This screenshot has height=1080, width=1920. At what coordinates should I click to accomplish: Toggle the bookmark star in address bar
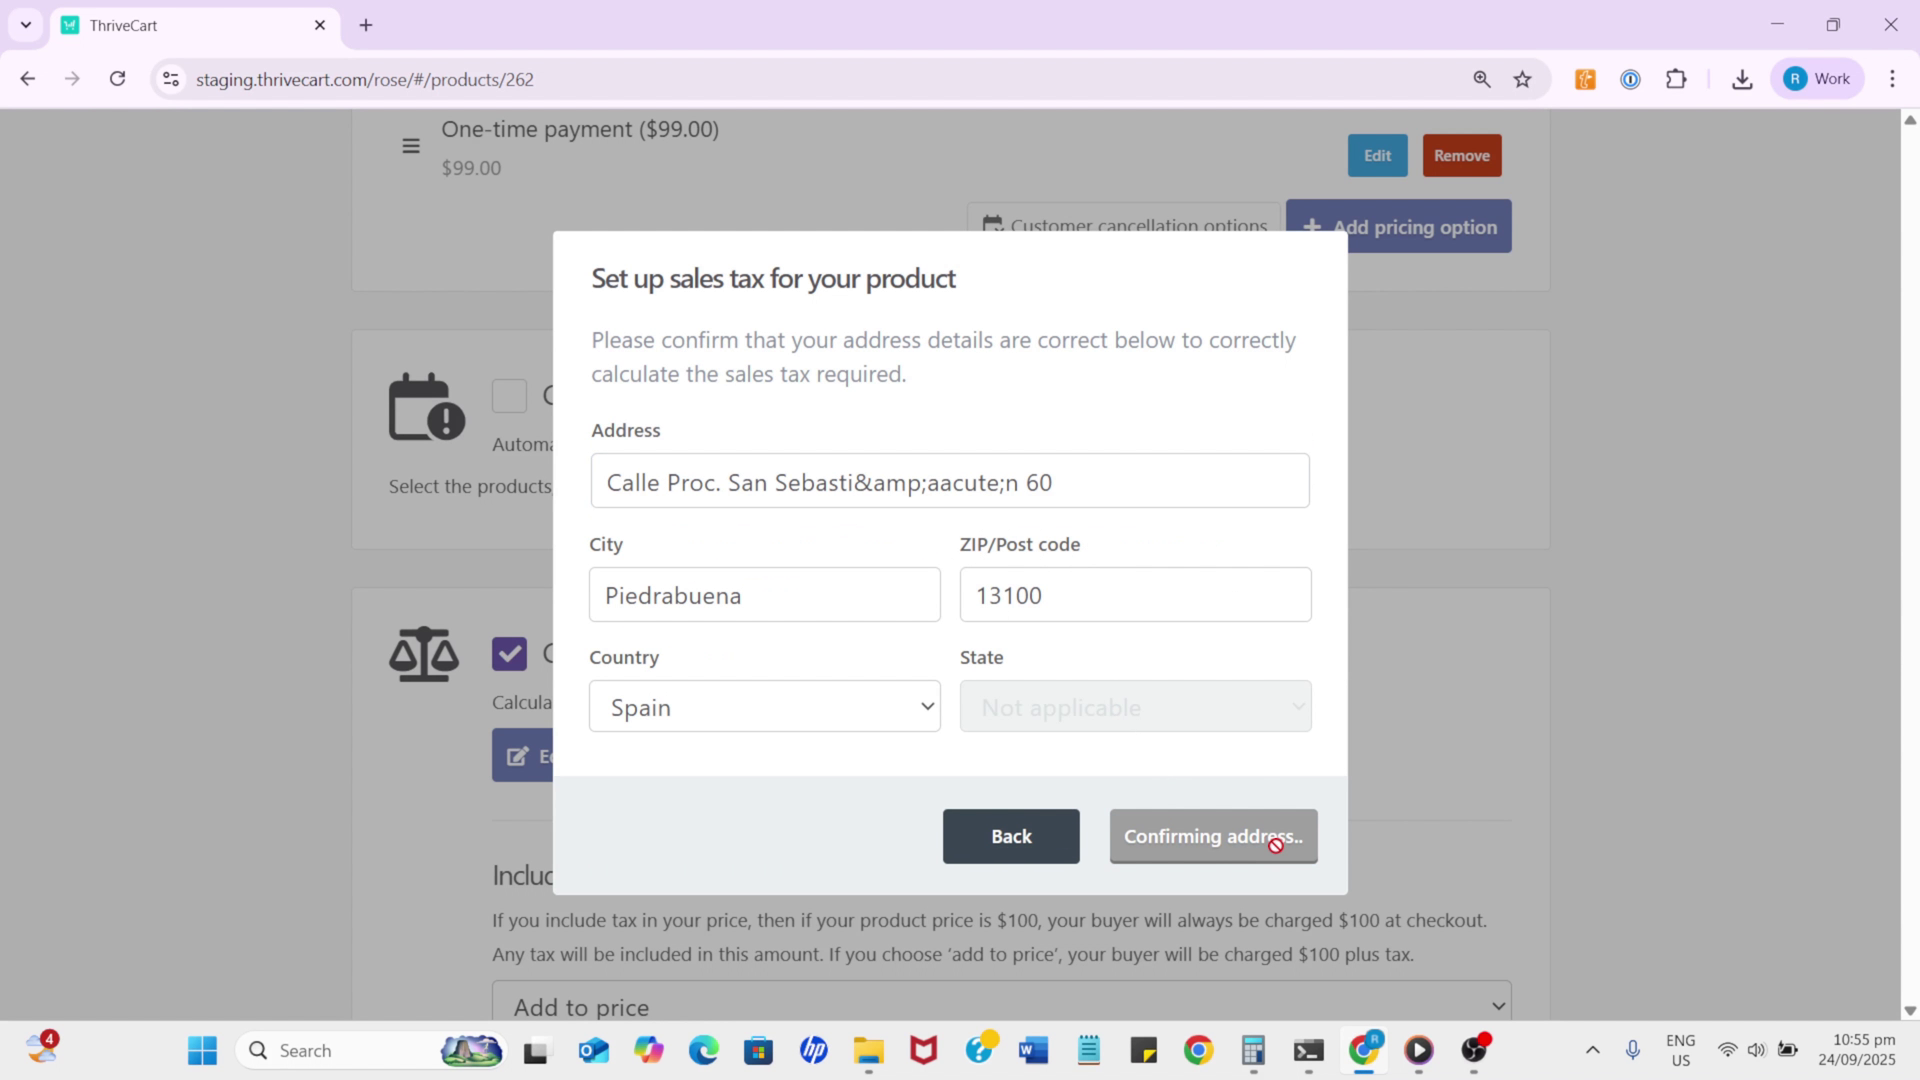(x=1523, y=79)
